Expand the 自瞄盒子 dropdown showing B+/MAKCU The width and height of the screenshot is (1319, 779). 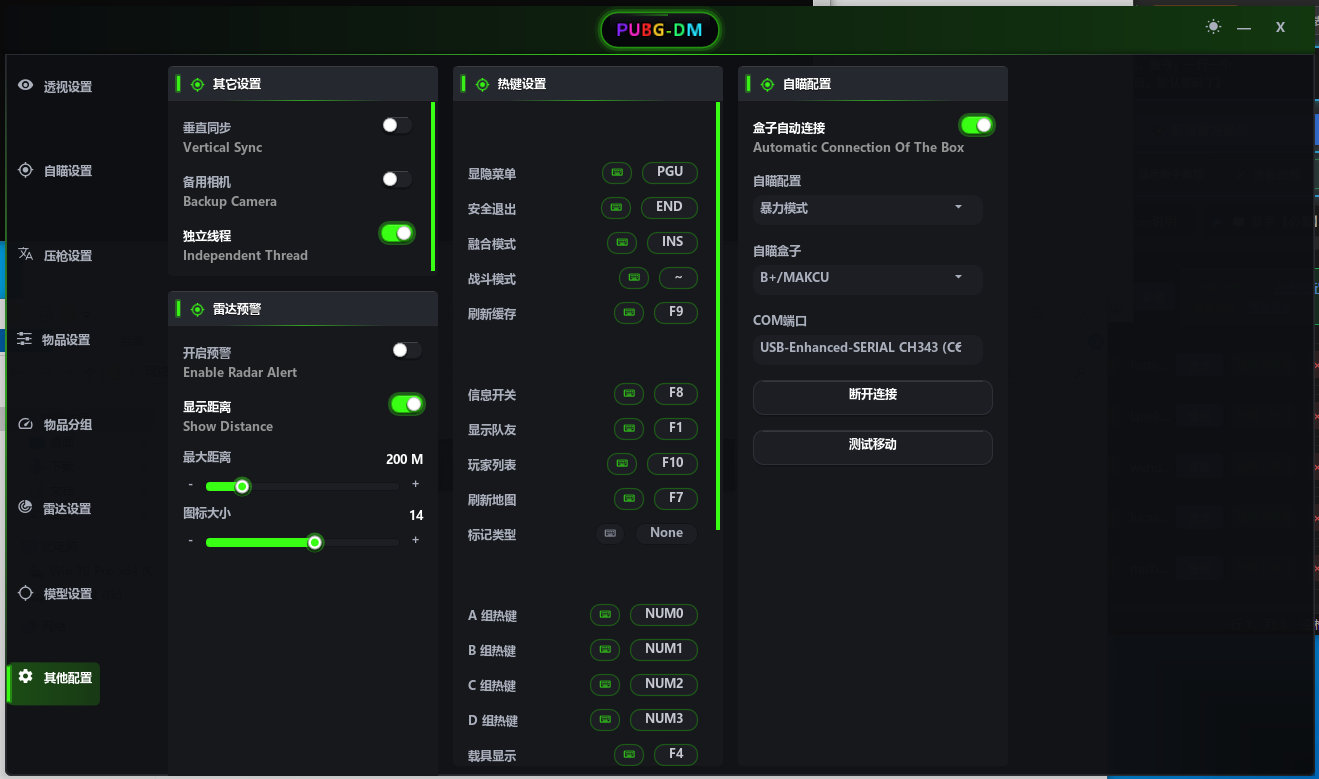coord(867,277)
